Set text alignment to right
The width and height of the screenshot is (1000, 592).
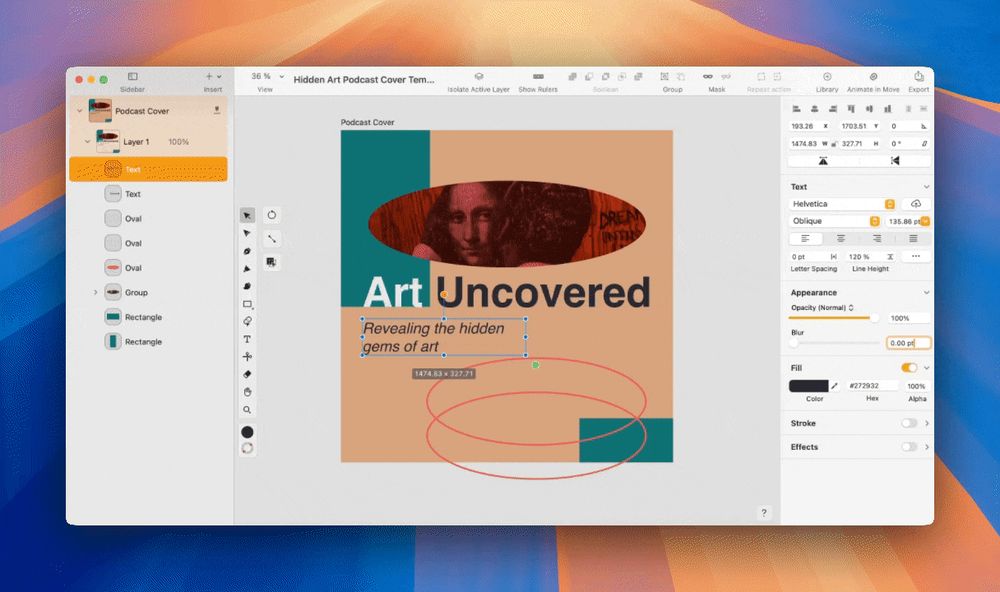pyautogui.click(x=877, y=239)
